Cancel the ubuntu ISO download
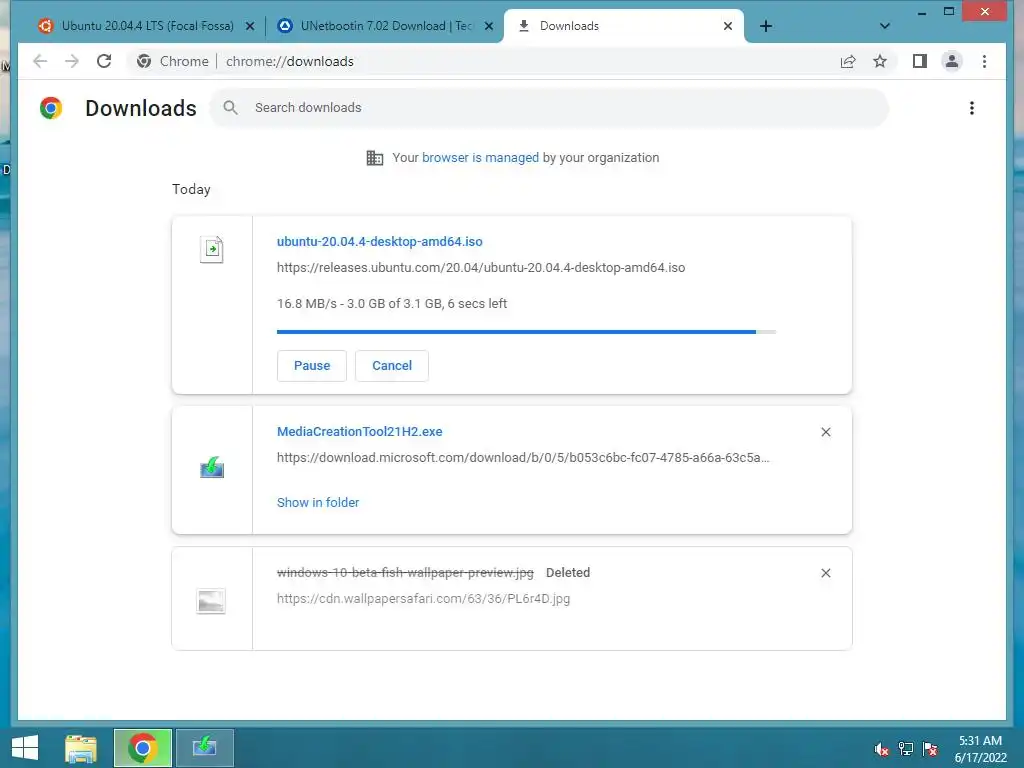 click(x=392, y=366)
